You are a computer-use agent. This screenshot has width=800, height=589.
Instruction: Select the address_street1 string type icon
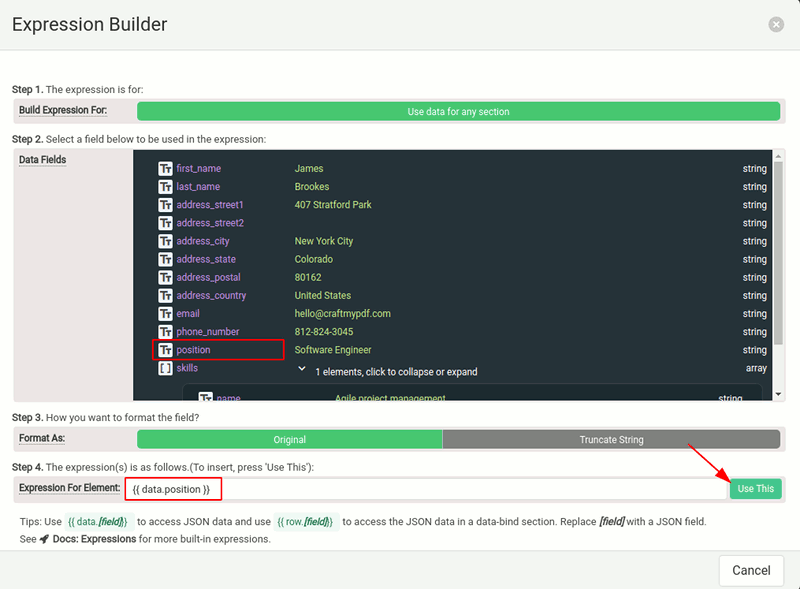tap(166, 204)
